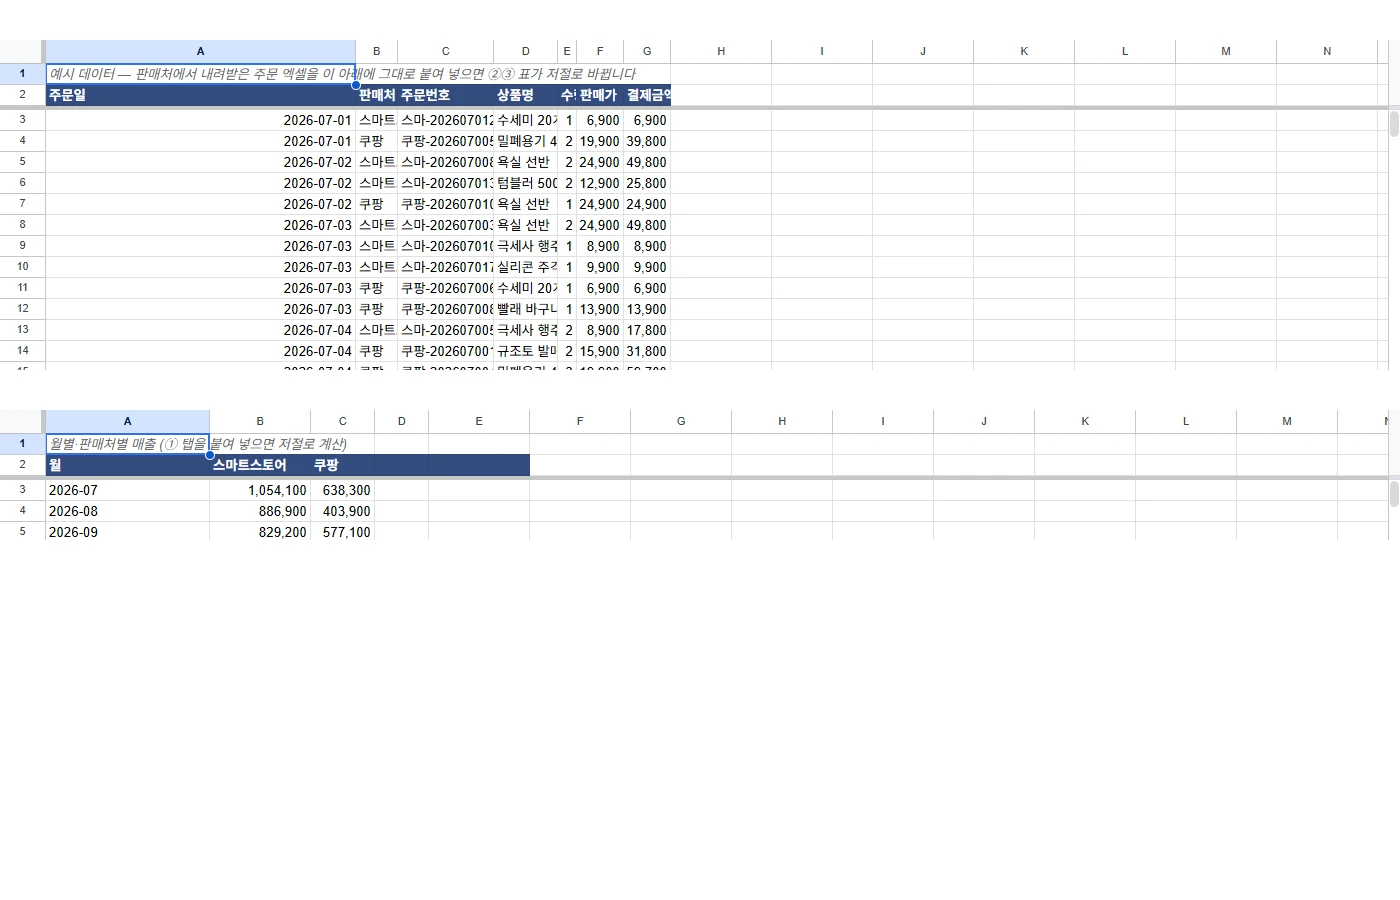
Task: Click the 19,900 price cell
Action: (x=600, y=141)
